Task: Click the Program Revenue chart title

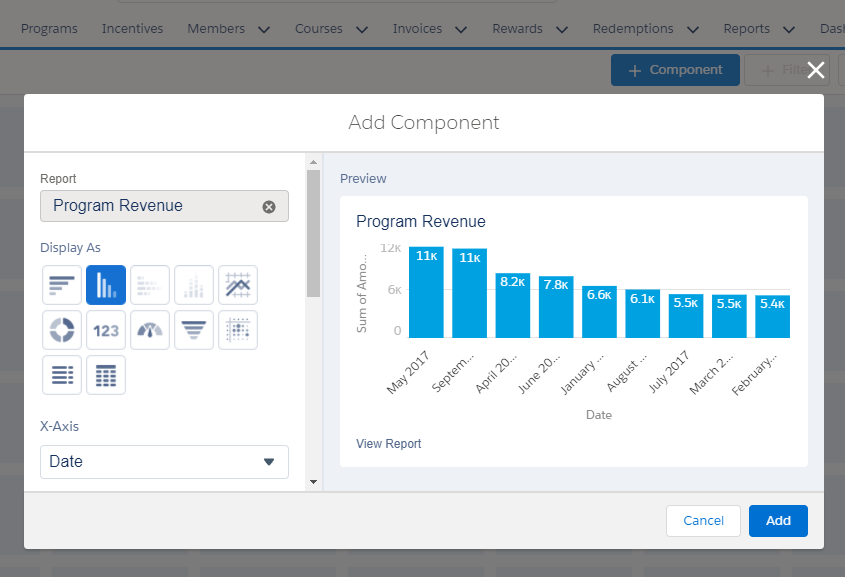Action: [x=421, y=221]
